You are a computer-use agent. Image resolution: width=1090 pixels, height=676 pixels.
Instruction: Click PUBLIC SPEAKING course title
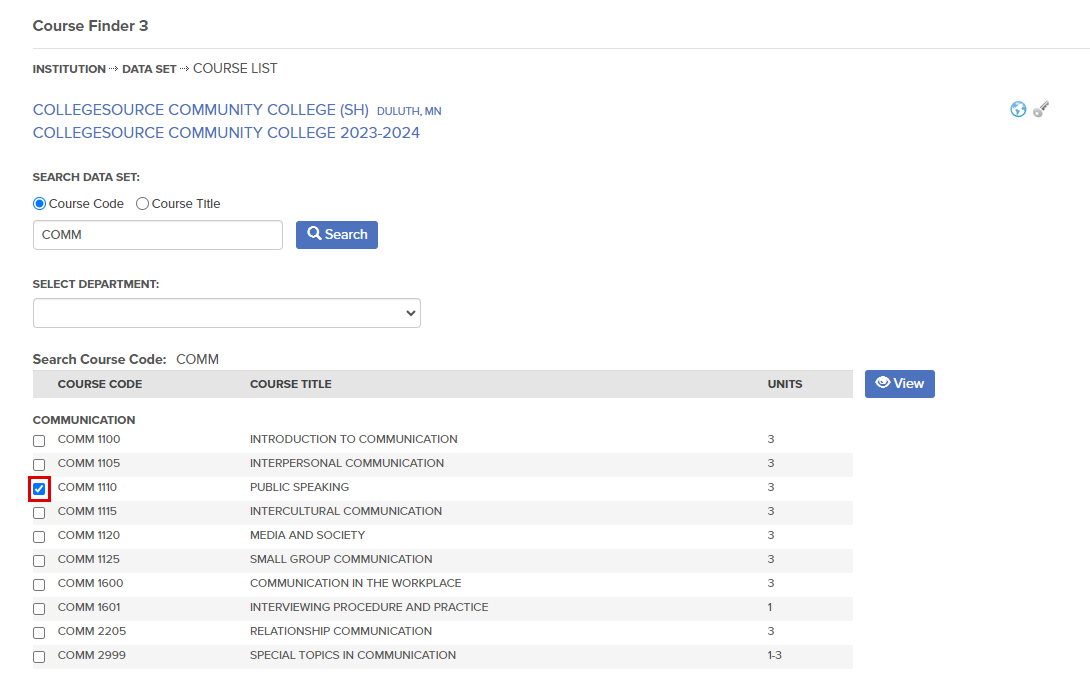click(300, 488)
